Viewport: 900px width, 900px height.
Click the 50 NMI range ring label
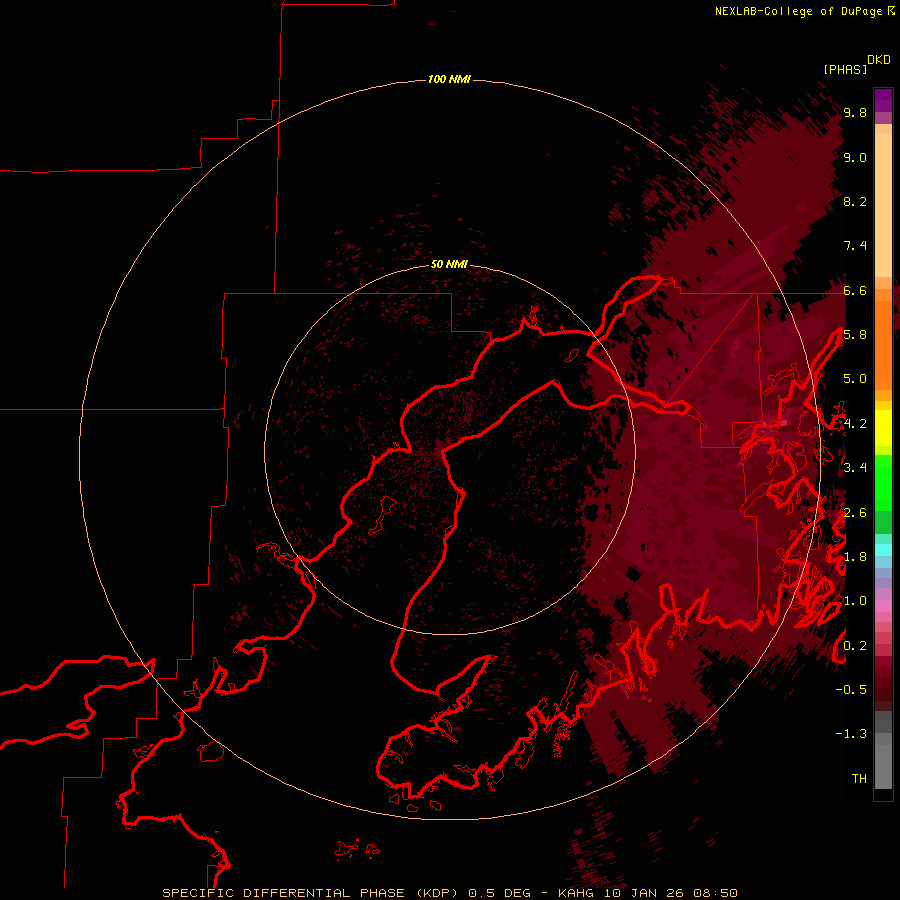pyautogui.click(x=449, y=264)
